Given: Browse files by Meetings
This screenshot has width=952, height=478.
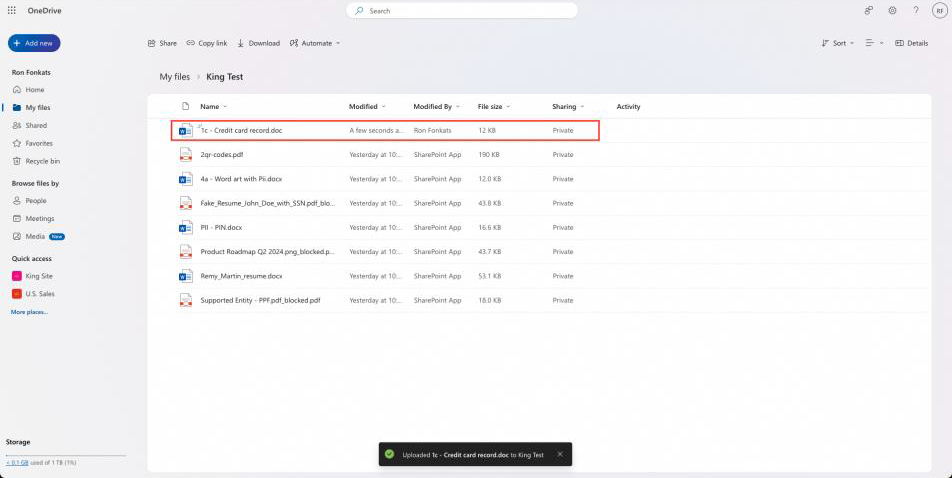Looking at the screenshot, I should 33,218.
